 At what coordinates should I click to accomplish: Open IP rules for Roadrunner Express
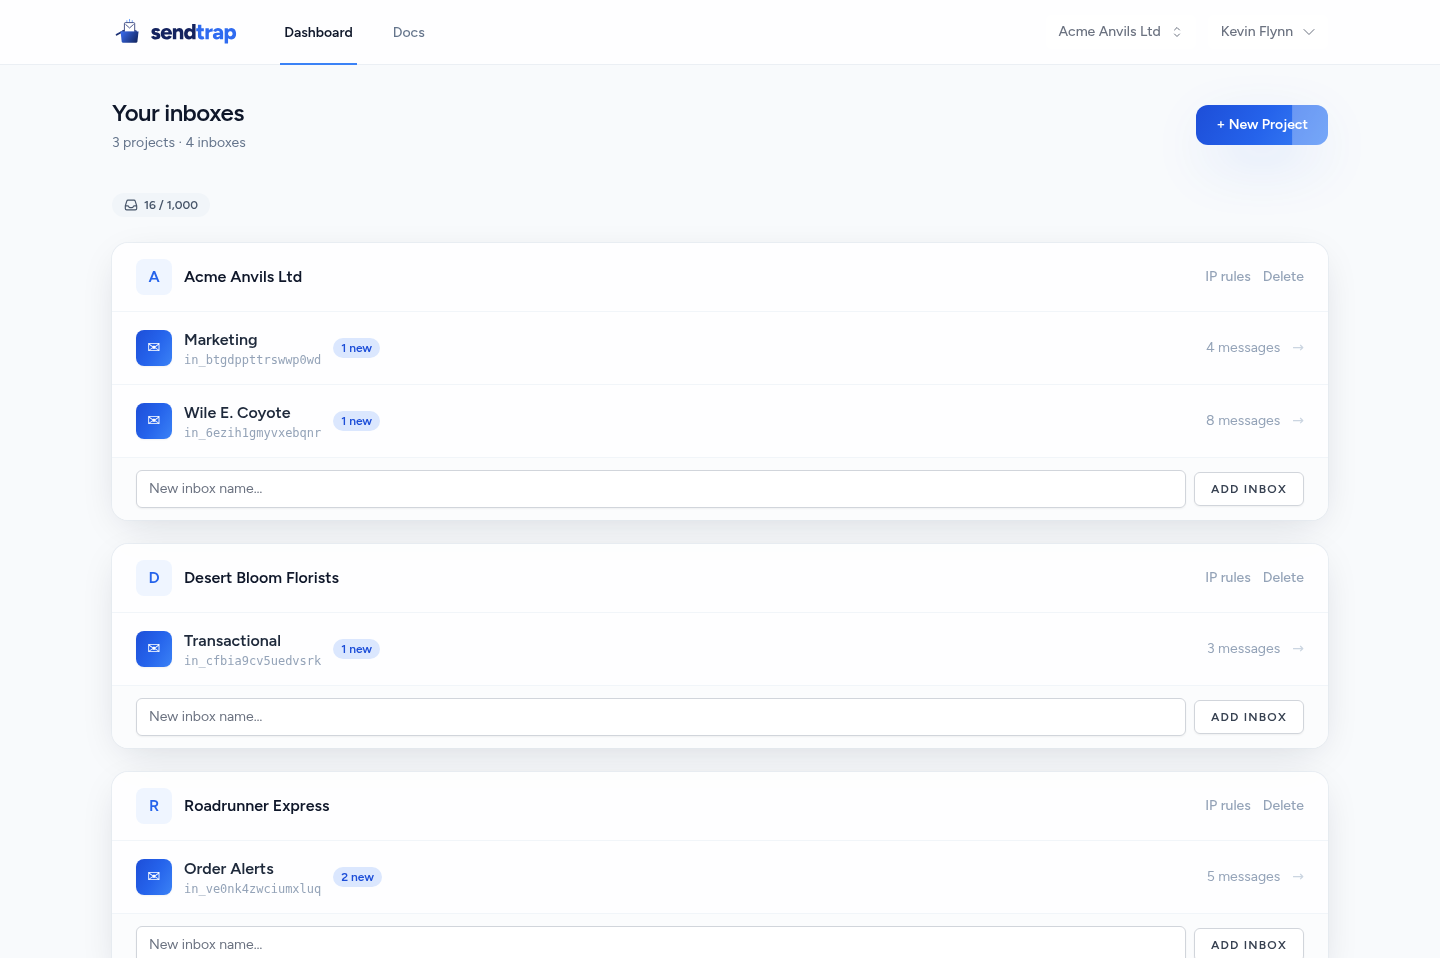[1228, 806]
